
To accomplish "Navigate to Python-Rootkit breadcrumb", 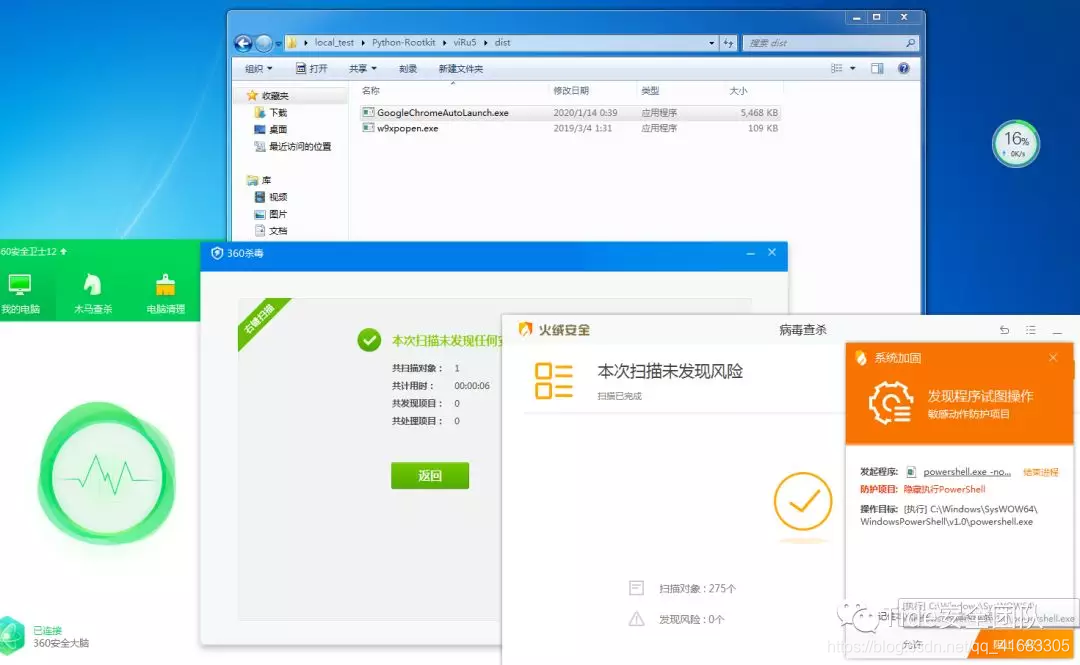I will [x=404, y=43].
